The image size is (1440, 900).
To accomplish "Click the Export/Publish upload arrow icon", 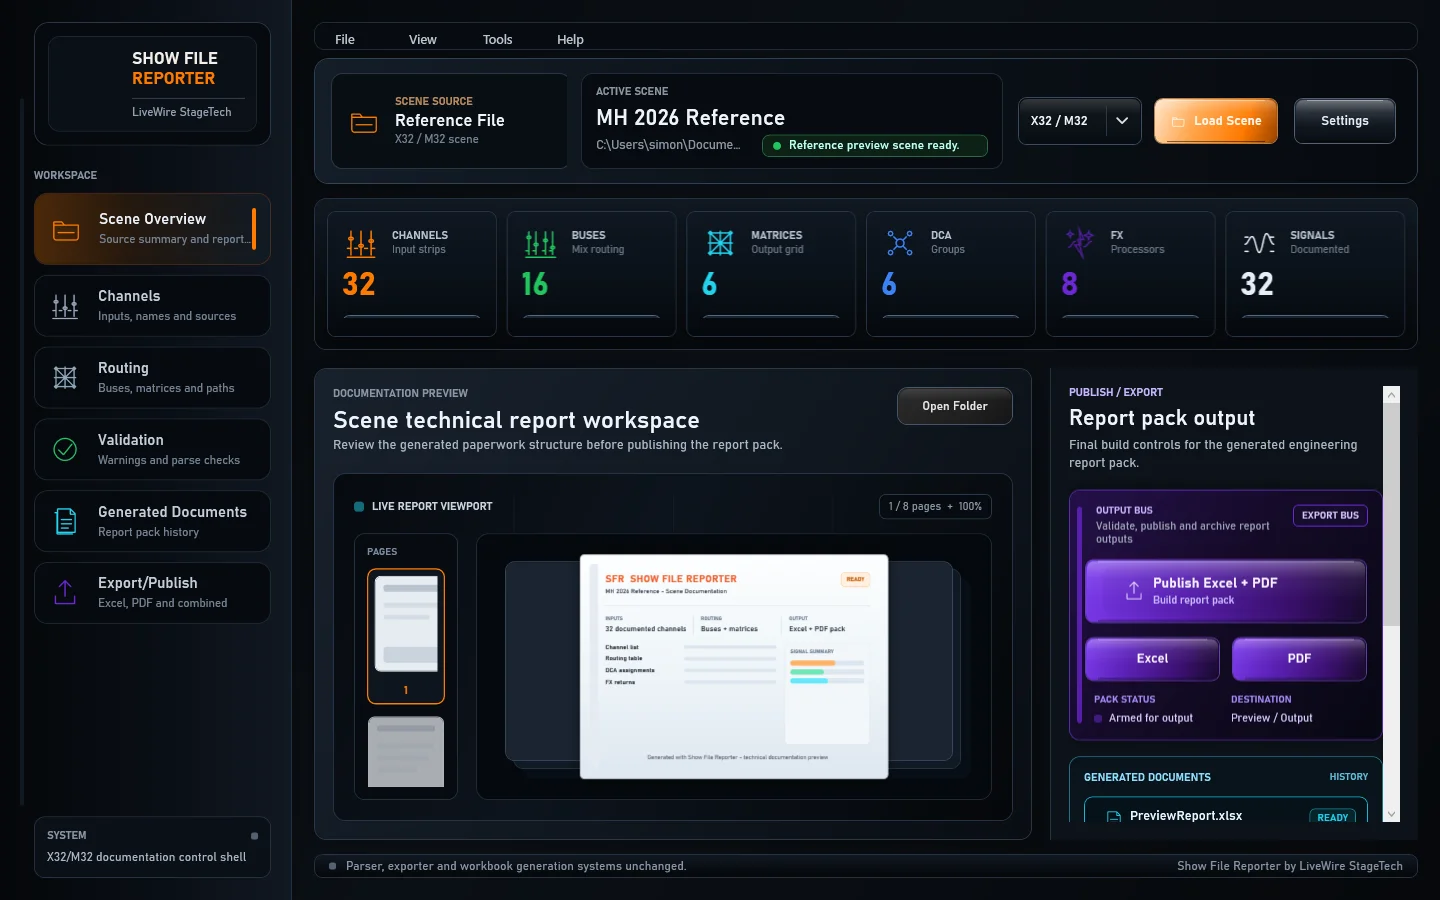I will tap(65, 592).
